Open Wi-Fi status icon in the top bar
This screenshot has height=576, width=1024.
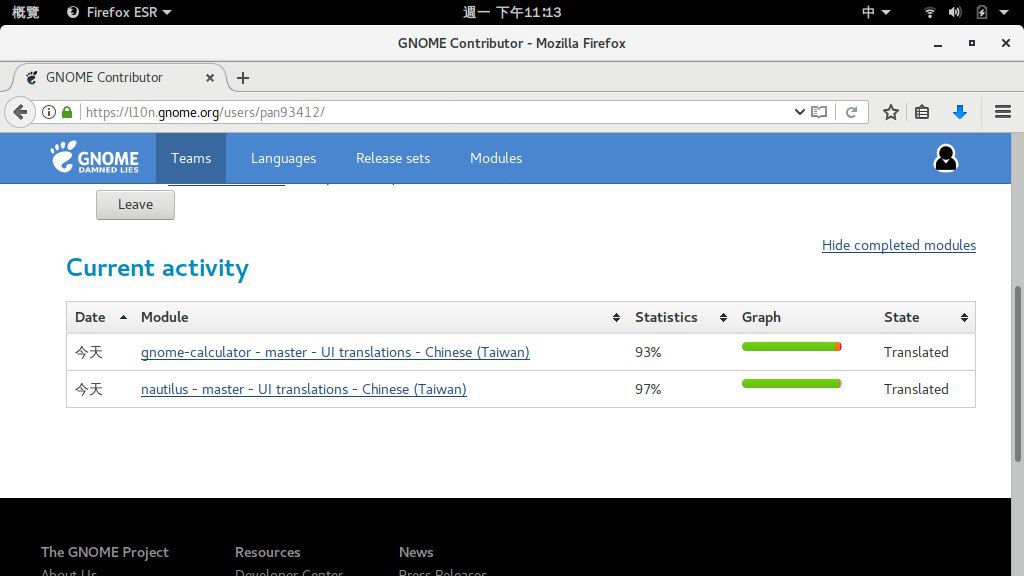[929, 12]
